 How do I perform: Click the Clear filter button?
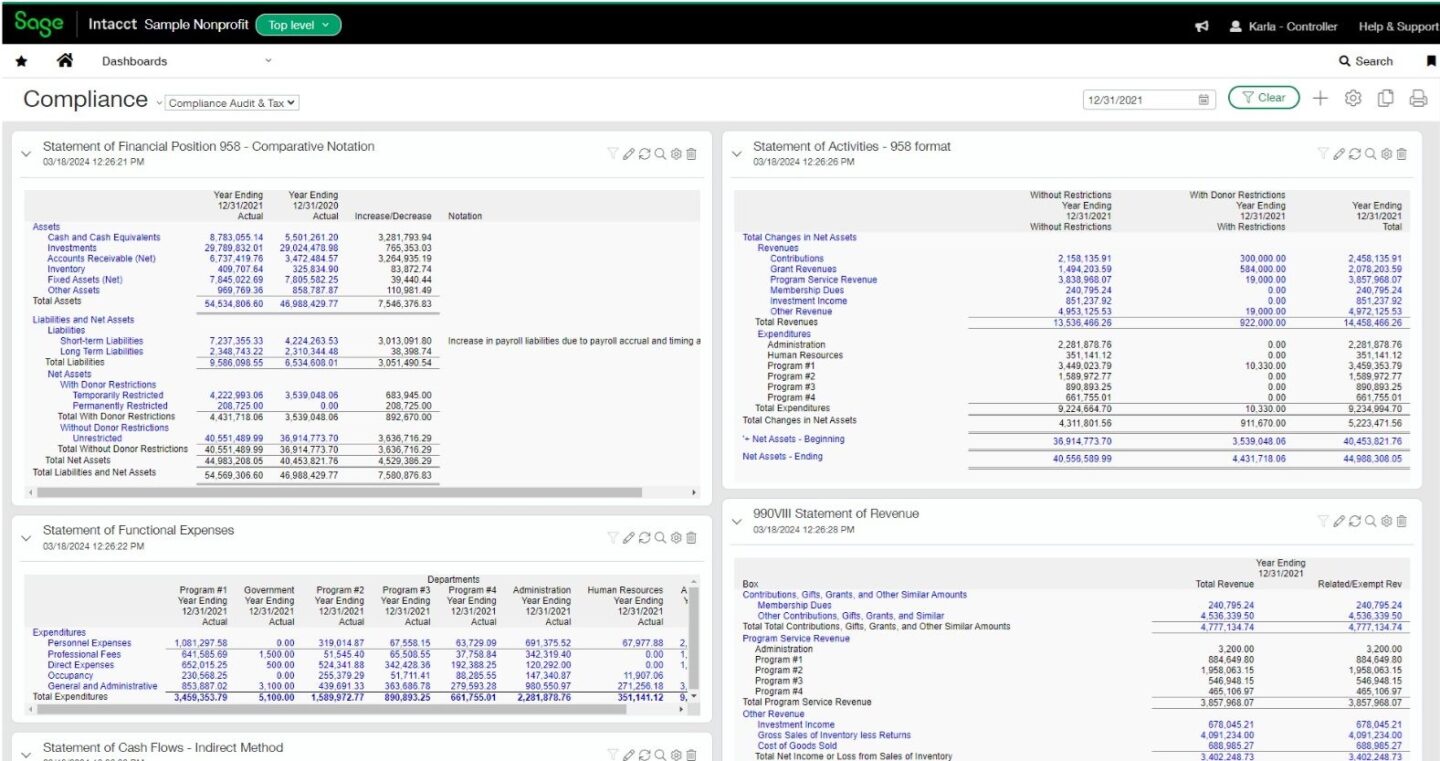pyautogui.click(x=1263, y=98)
